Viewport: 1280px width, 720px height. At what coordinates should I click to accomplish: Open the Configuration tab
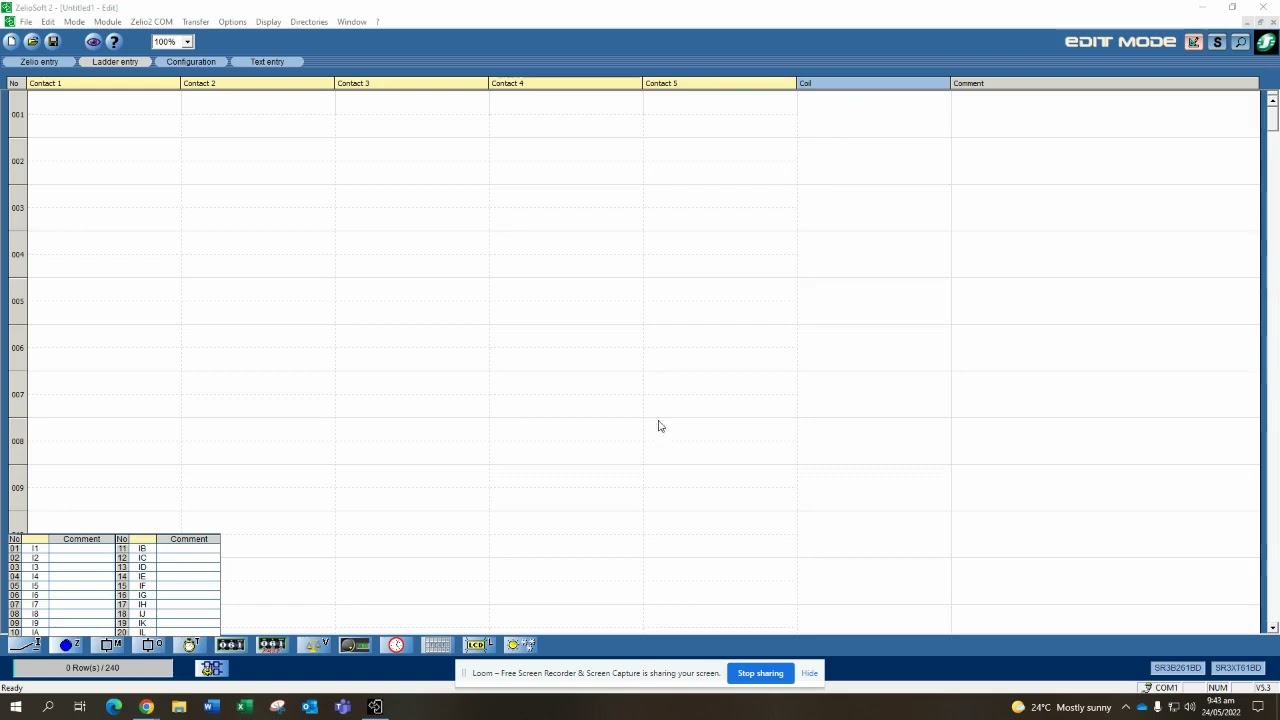click(191, 62)
